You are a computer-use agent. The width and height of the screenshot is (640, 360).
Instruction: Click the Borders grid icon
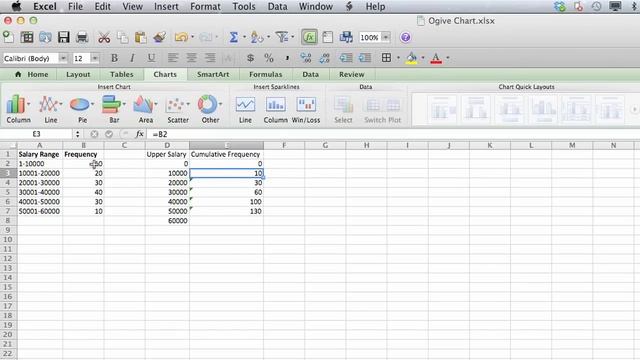pos(386,58)
